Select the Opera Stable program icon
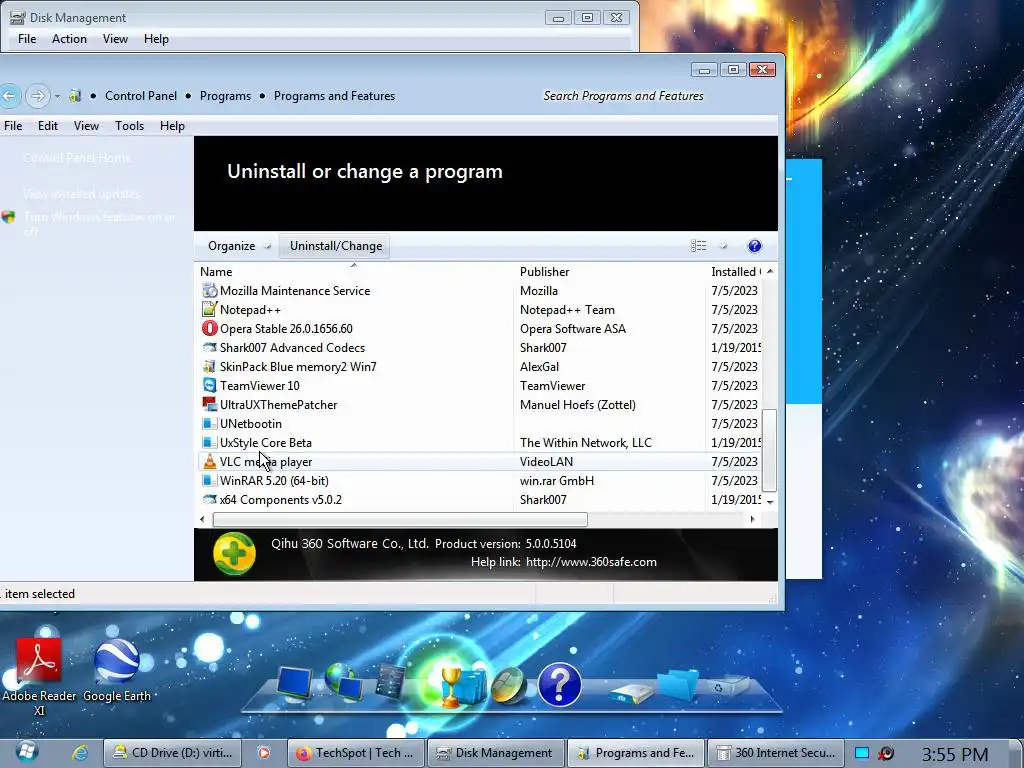This screenshot has width=1024, height=768. pos(209,328)
